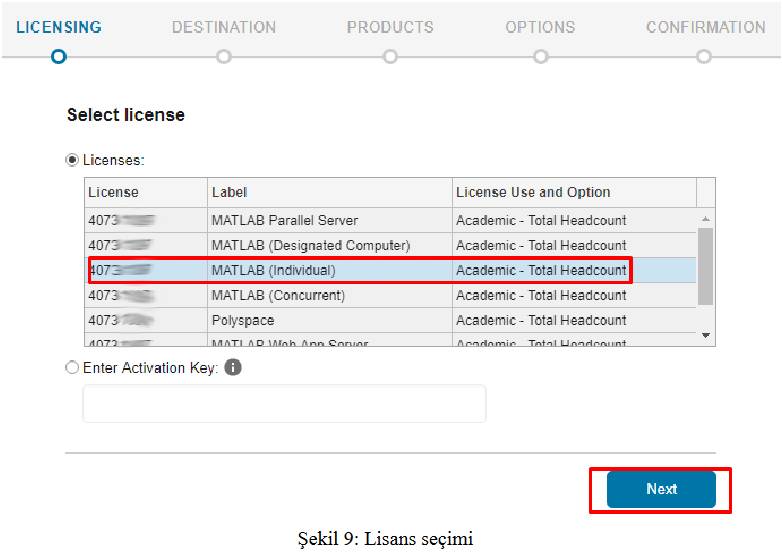Click the Next button
The image size is (782, 558).
tap(661, 489)
